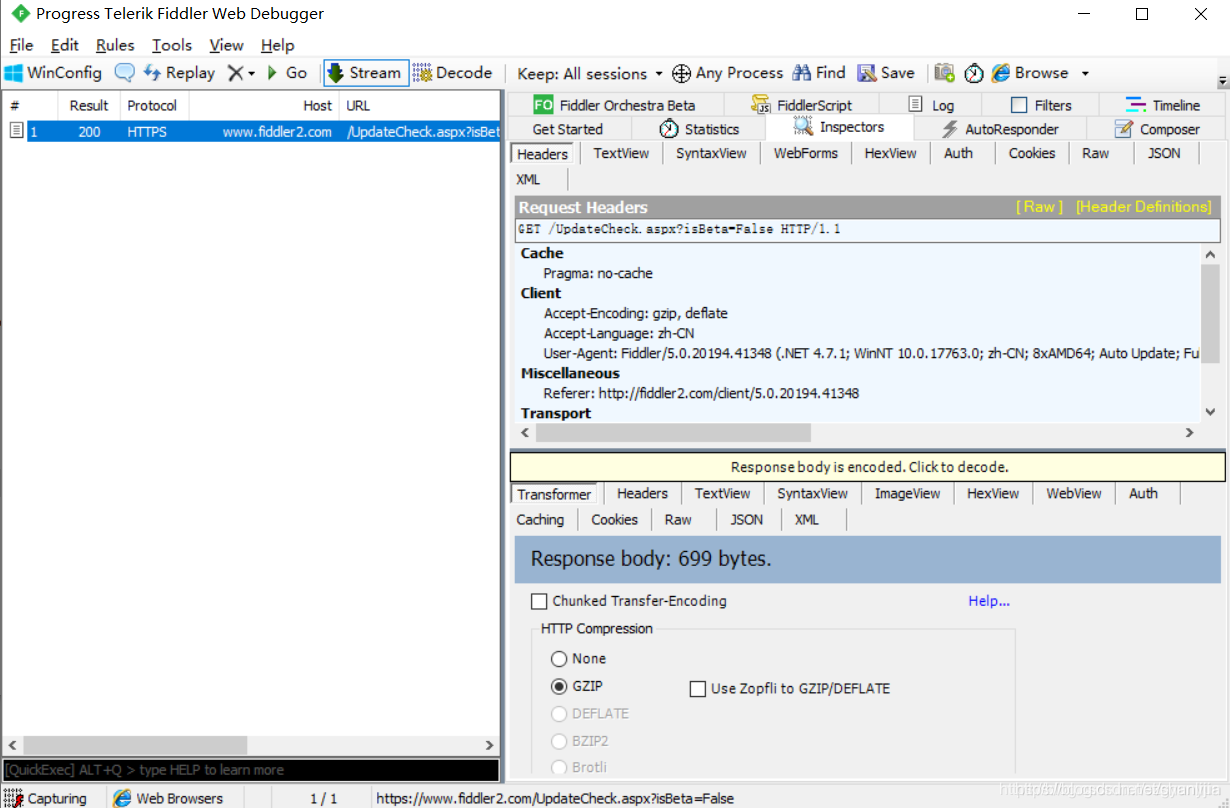The width and height of the screenshot is (1230, 808).
Task: Click the request headers horizontal scrollbar
Action: [673, 433]
